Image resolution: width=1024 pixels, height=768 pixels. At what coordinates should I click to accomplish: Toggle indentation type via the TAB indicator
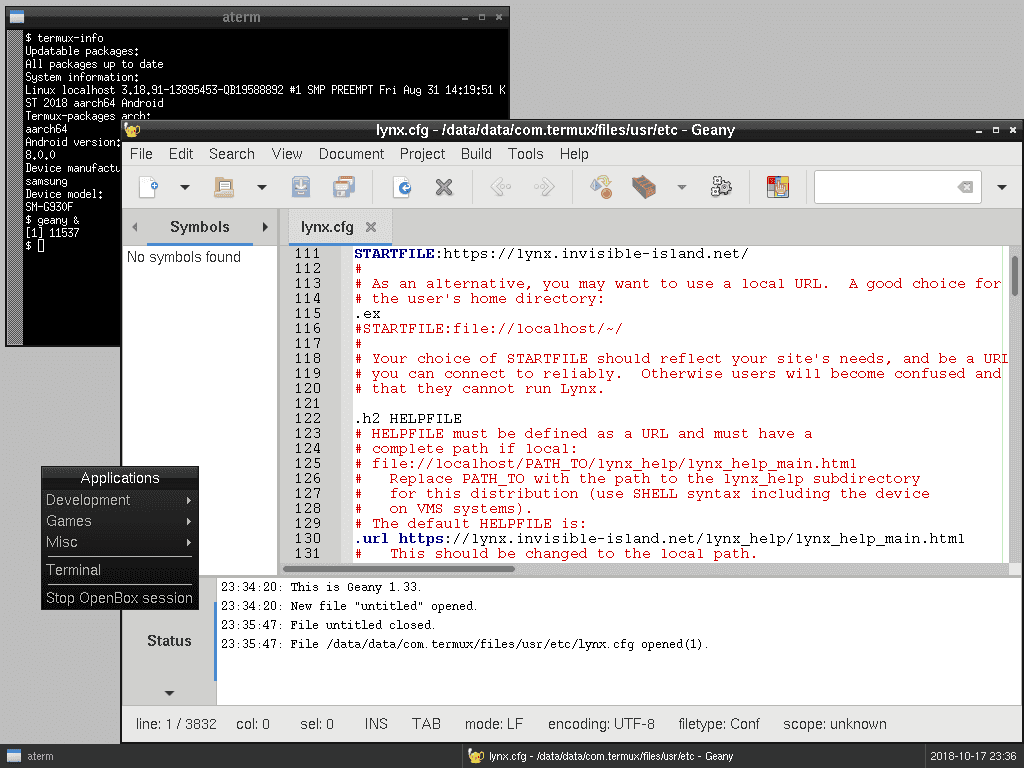point(426,723)
